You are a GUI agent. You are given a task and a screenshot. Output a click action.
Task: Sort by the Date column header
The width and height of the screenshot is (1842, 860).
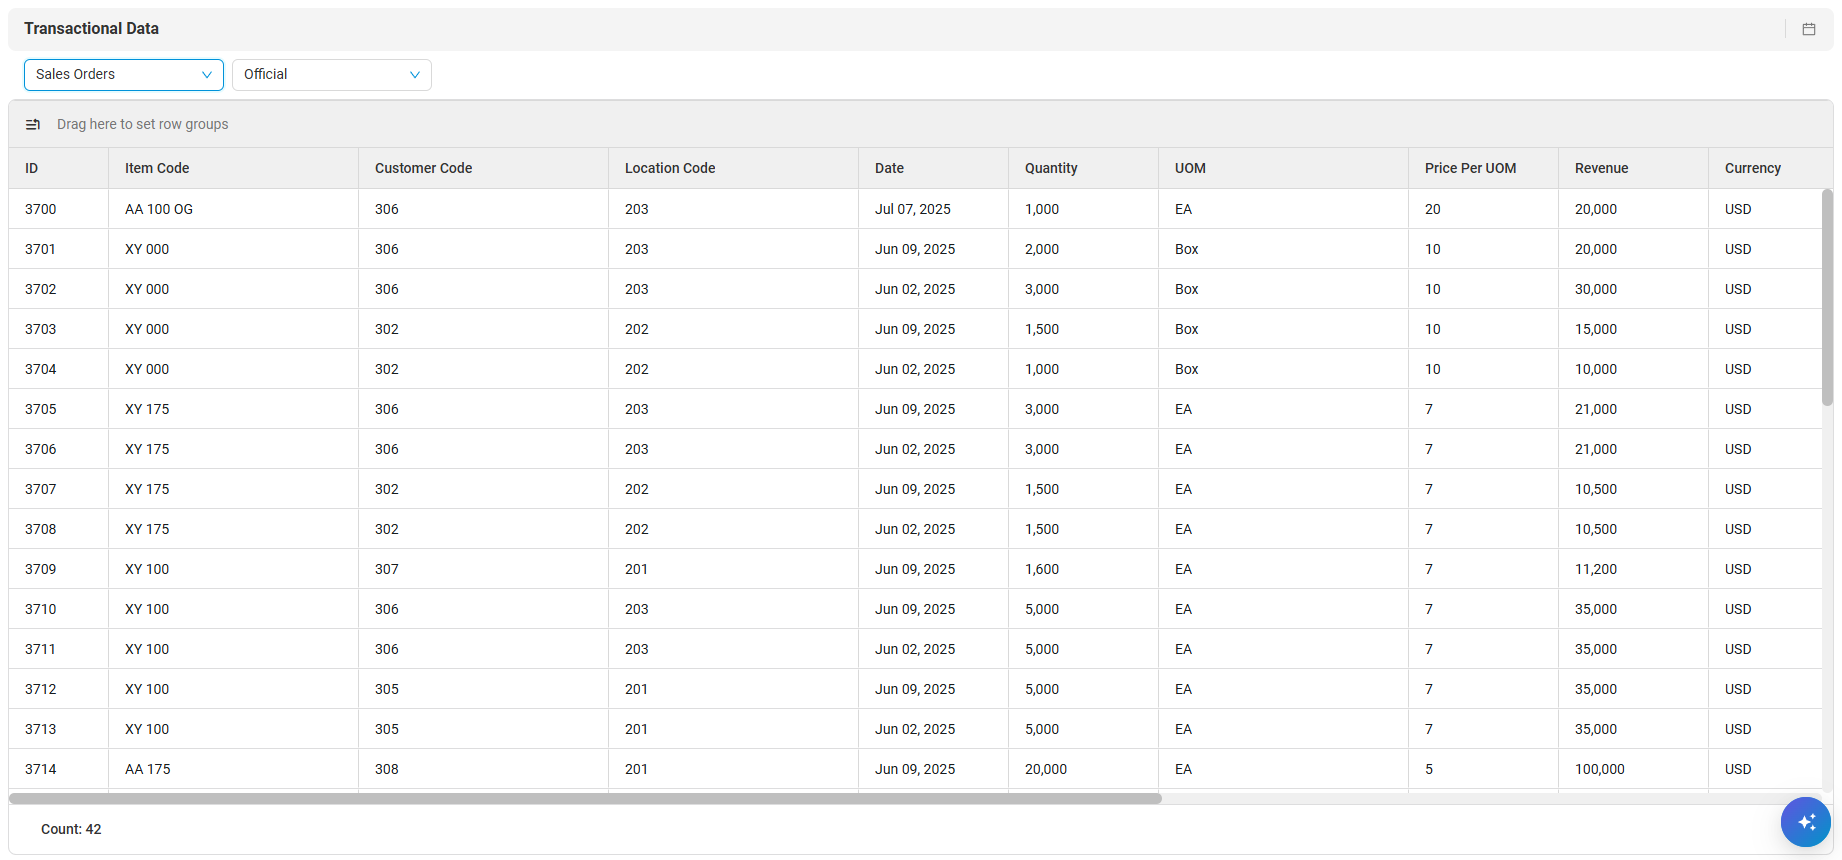tap(934, 168)
